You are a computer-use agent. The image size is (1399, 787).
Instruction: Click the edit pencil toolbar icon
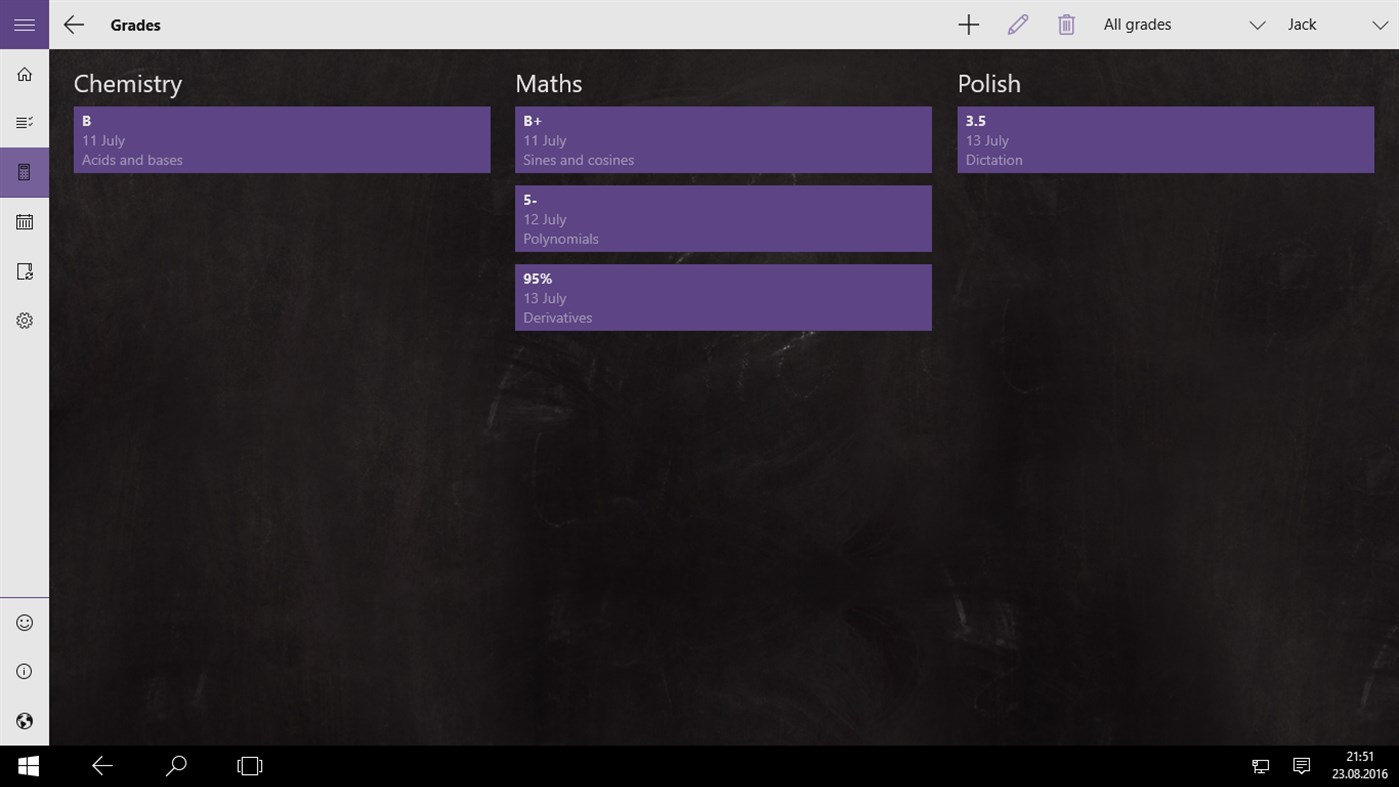coord(1017,24)
